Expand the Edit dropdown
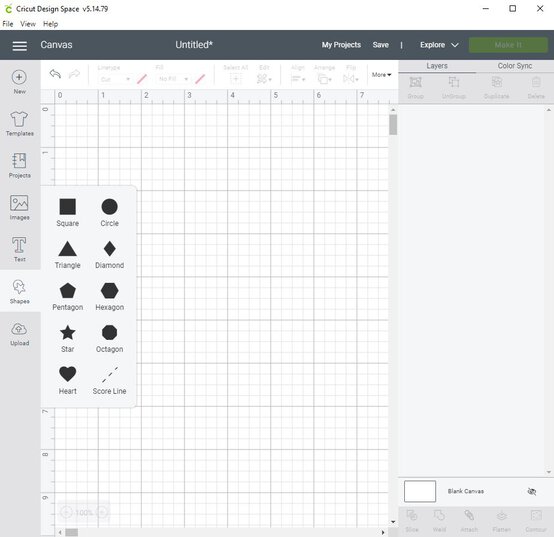 click(x=264, y=79)
